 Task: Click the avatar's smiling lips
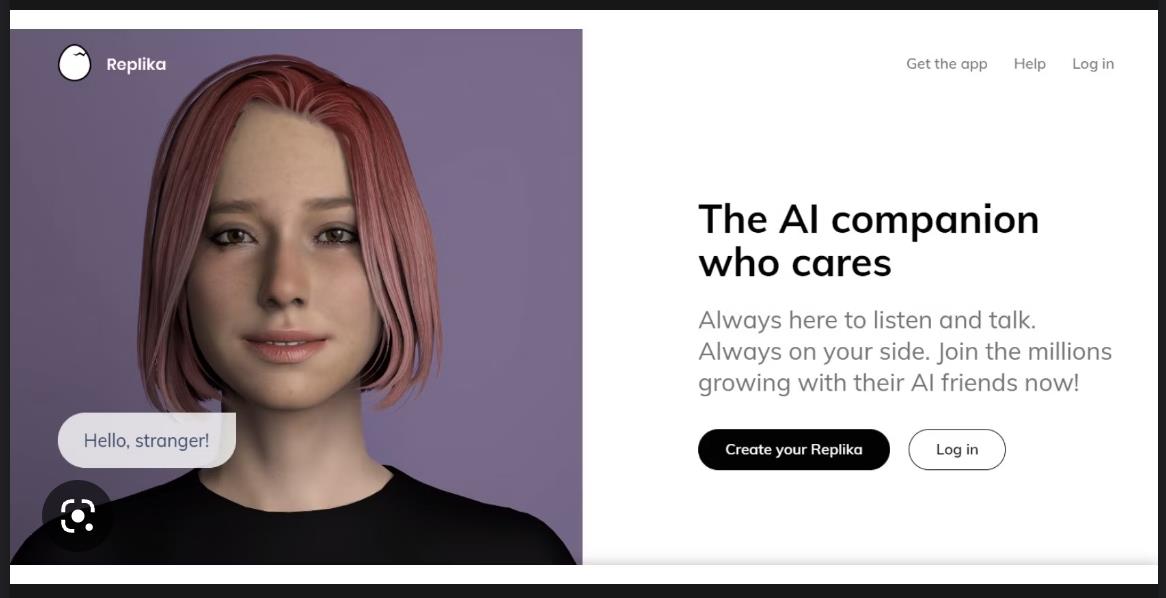(x=285, y=345)
